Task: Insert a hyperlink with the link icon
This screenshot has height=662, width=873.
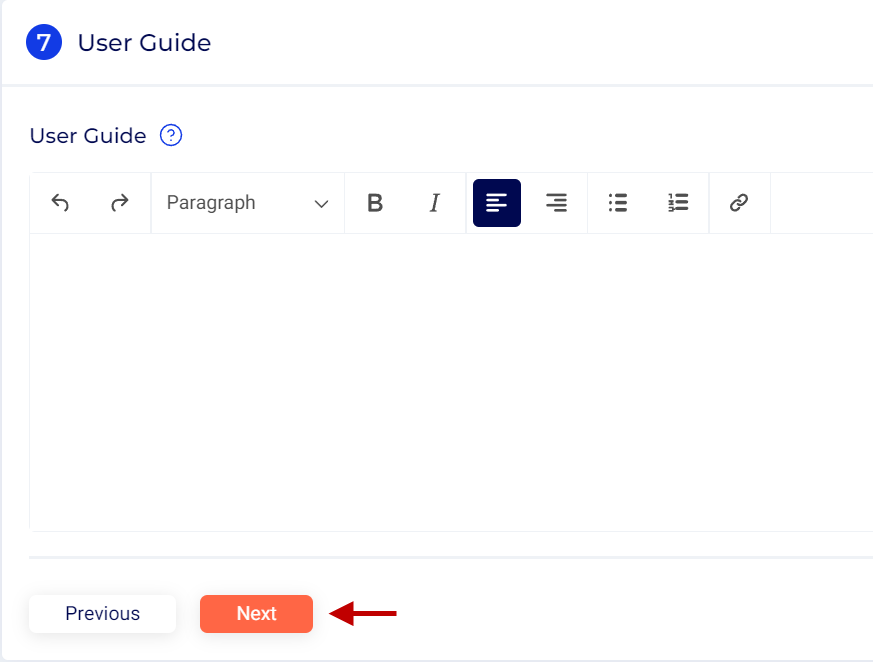Action: pyautogui.click(x=739, y=203)
